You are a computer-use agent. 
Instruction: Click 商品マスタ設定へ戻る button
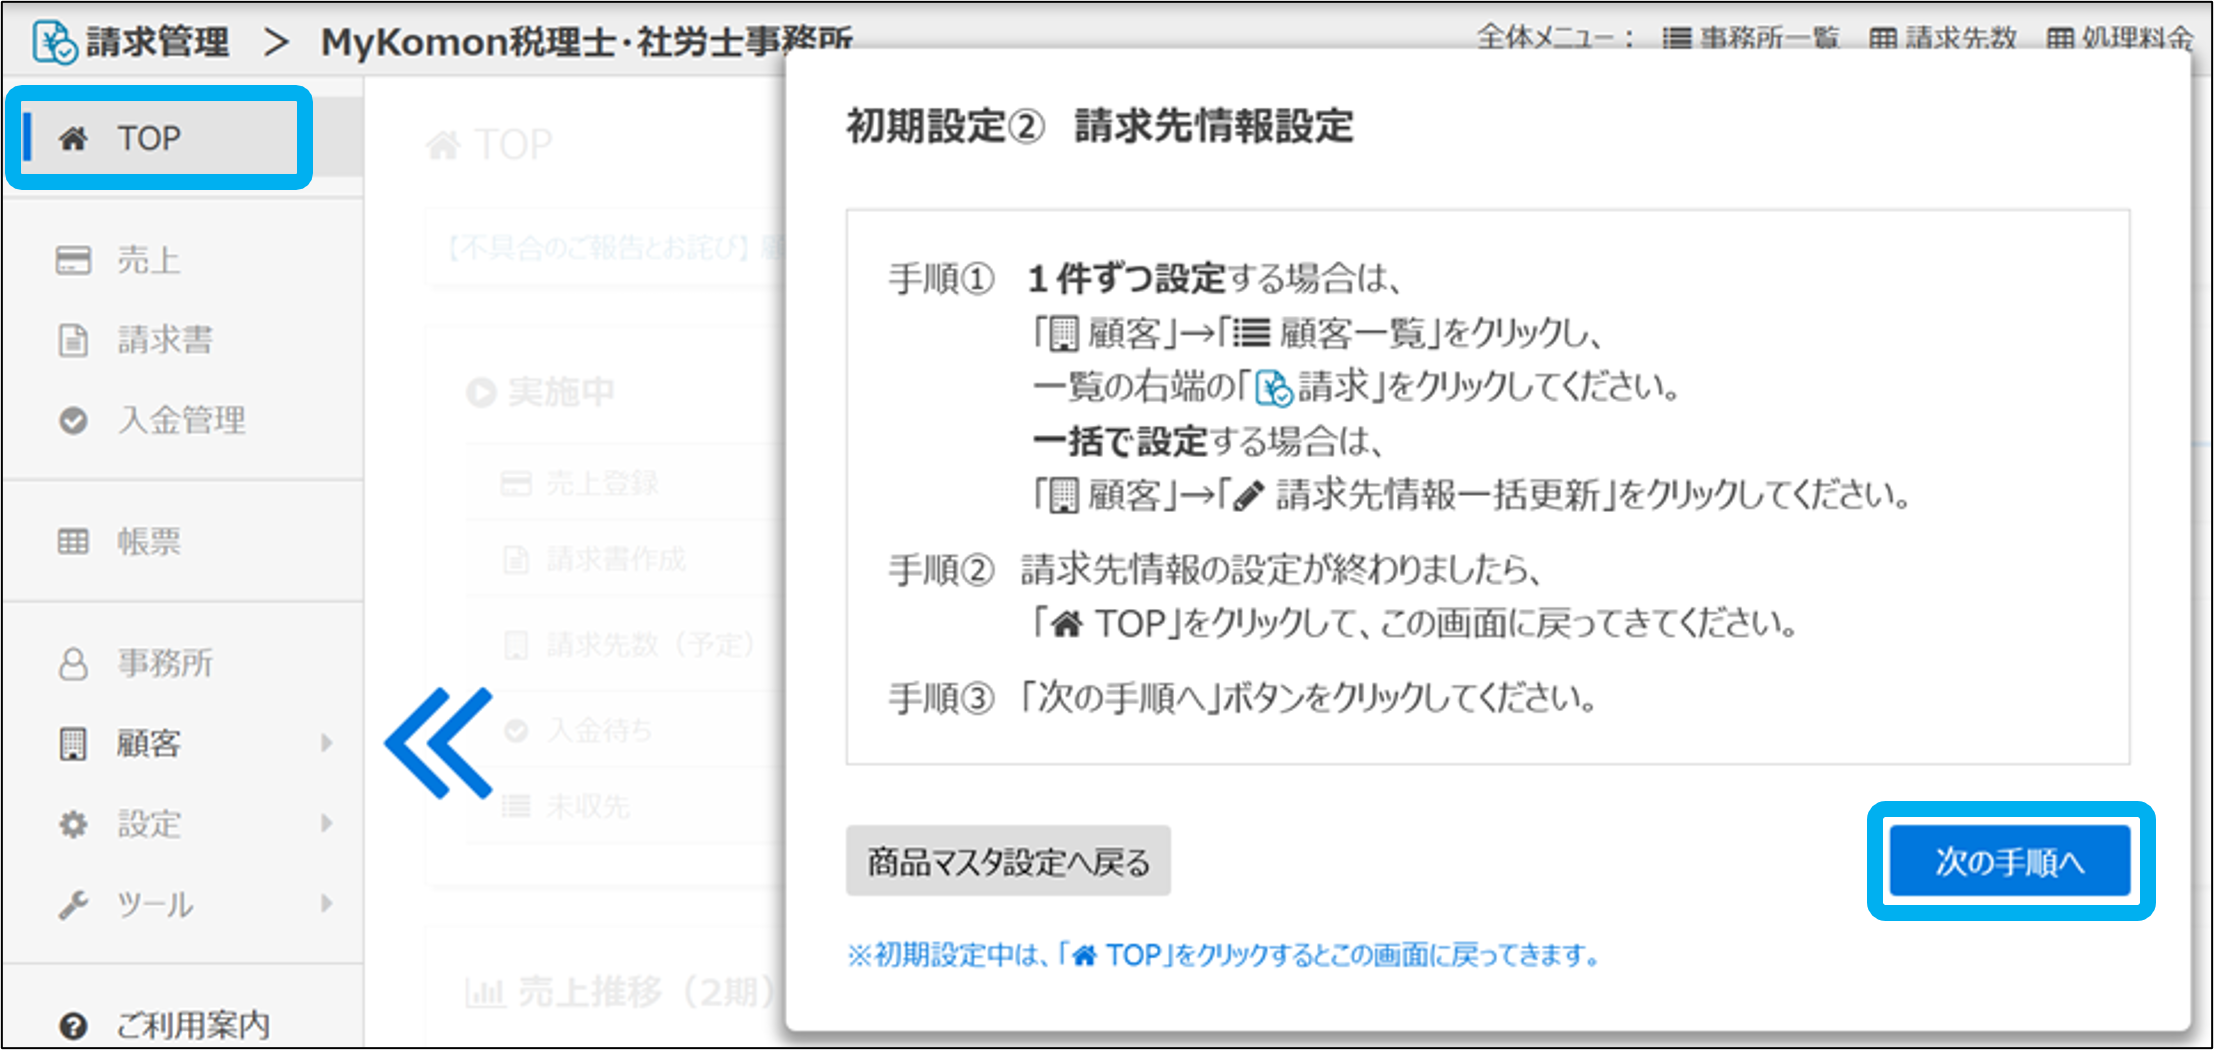tap(1008, 861)
